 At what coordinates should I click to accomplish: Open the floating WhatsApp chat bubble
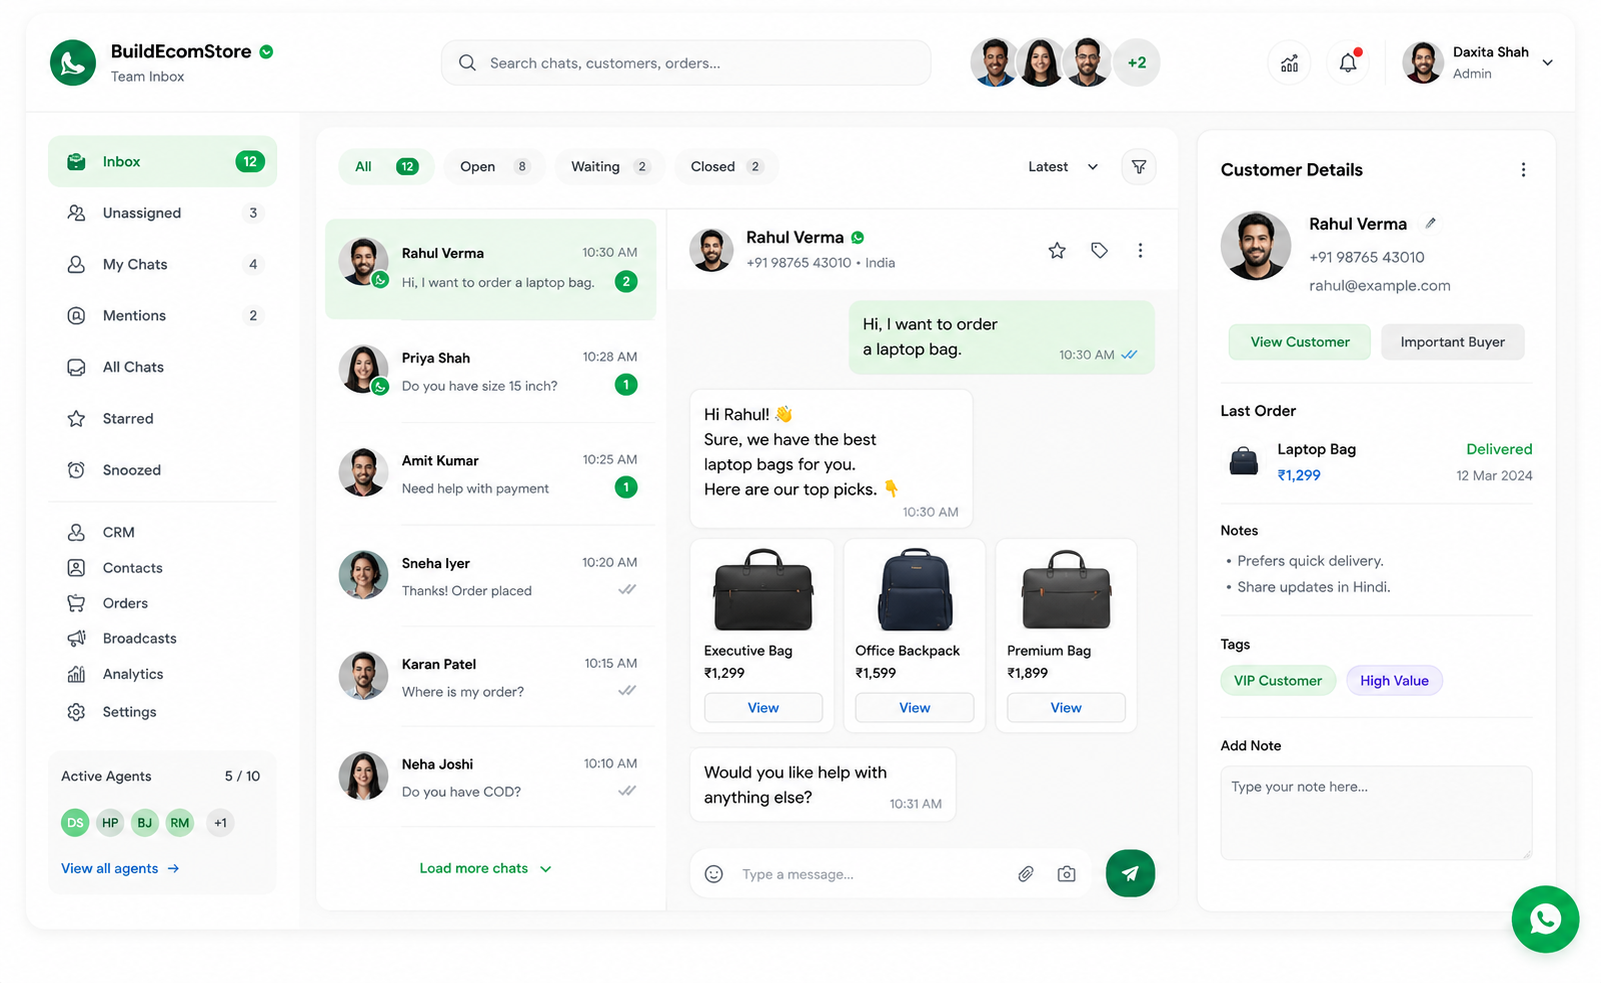[1545, 919]
